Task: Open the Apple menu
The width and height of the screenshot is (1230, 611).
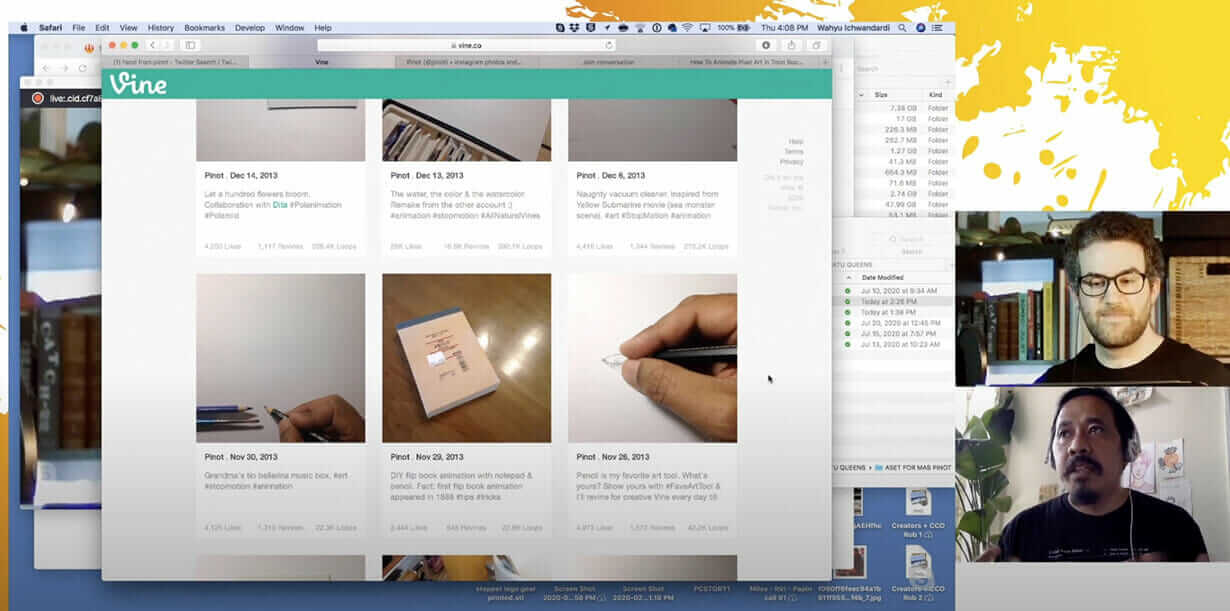Action: pos(24,28)
